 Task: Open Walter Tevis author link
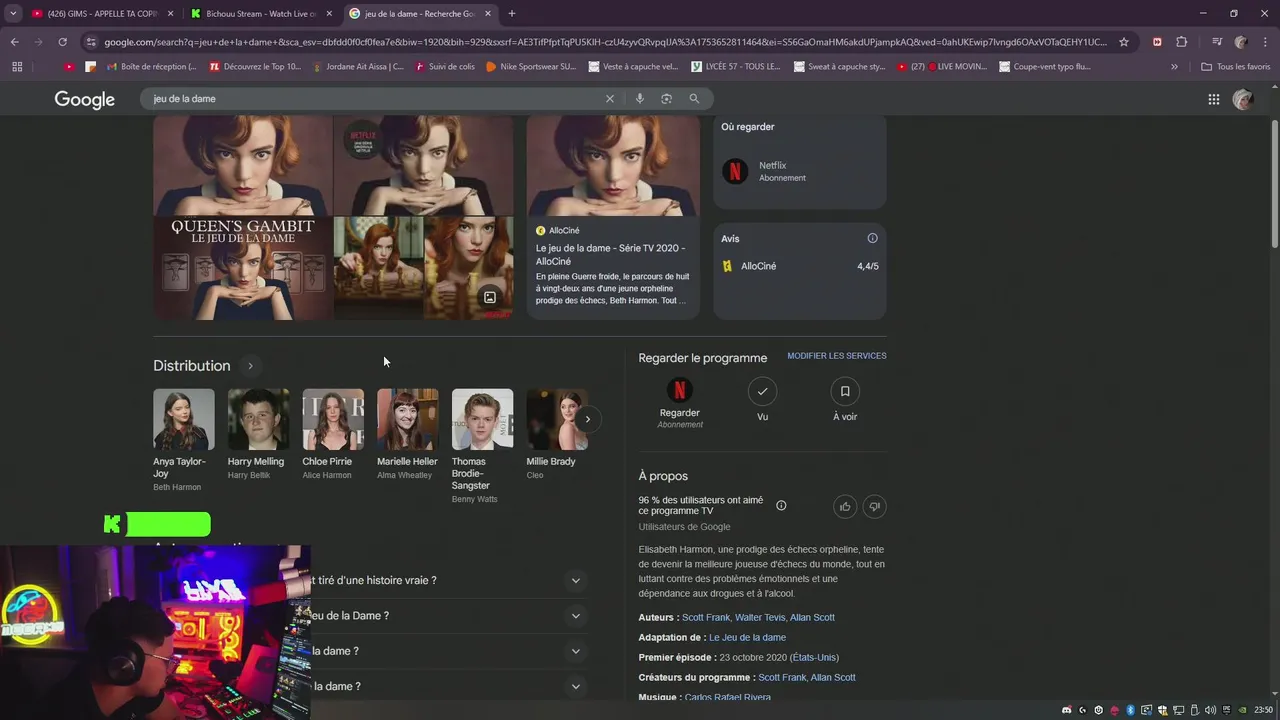[x=760, y=618]
